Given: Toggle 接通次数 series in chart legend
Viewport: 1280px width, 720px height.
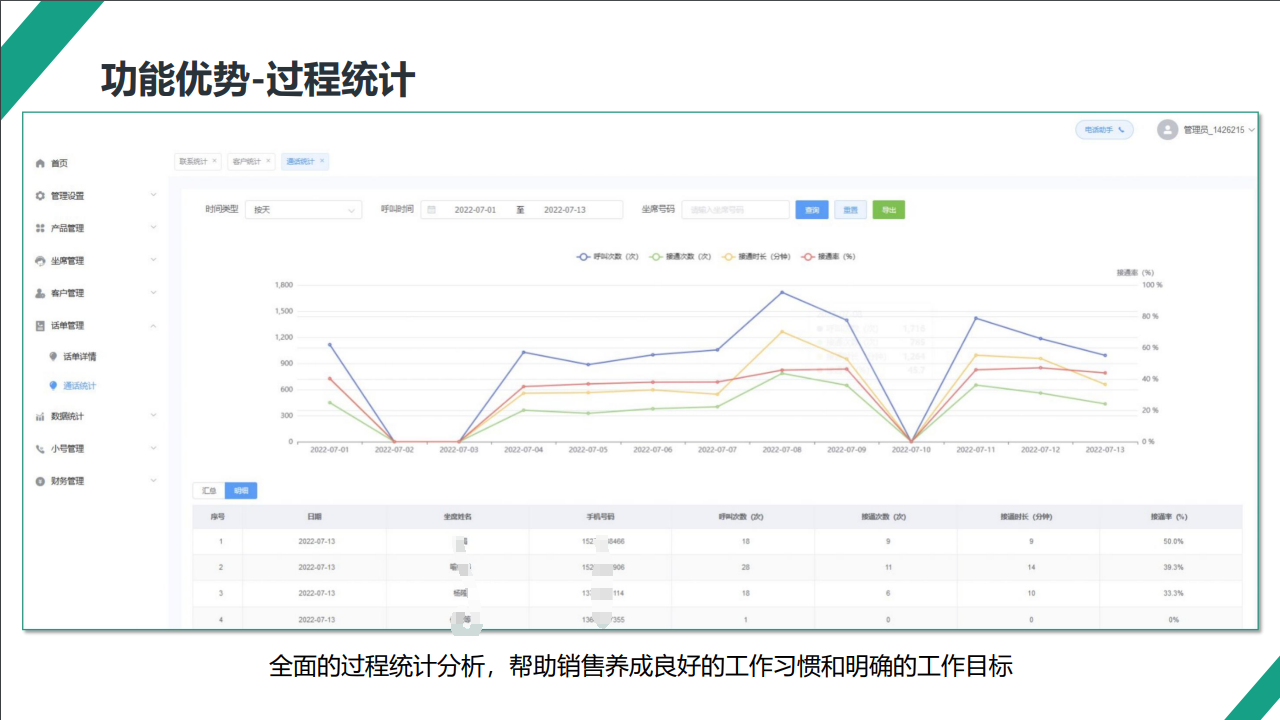Looking at the screenshot, I should (680, 257).
